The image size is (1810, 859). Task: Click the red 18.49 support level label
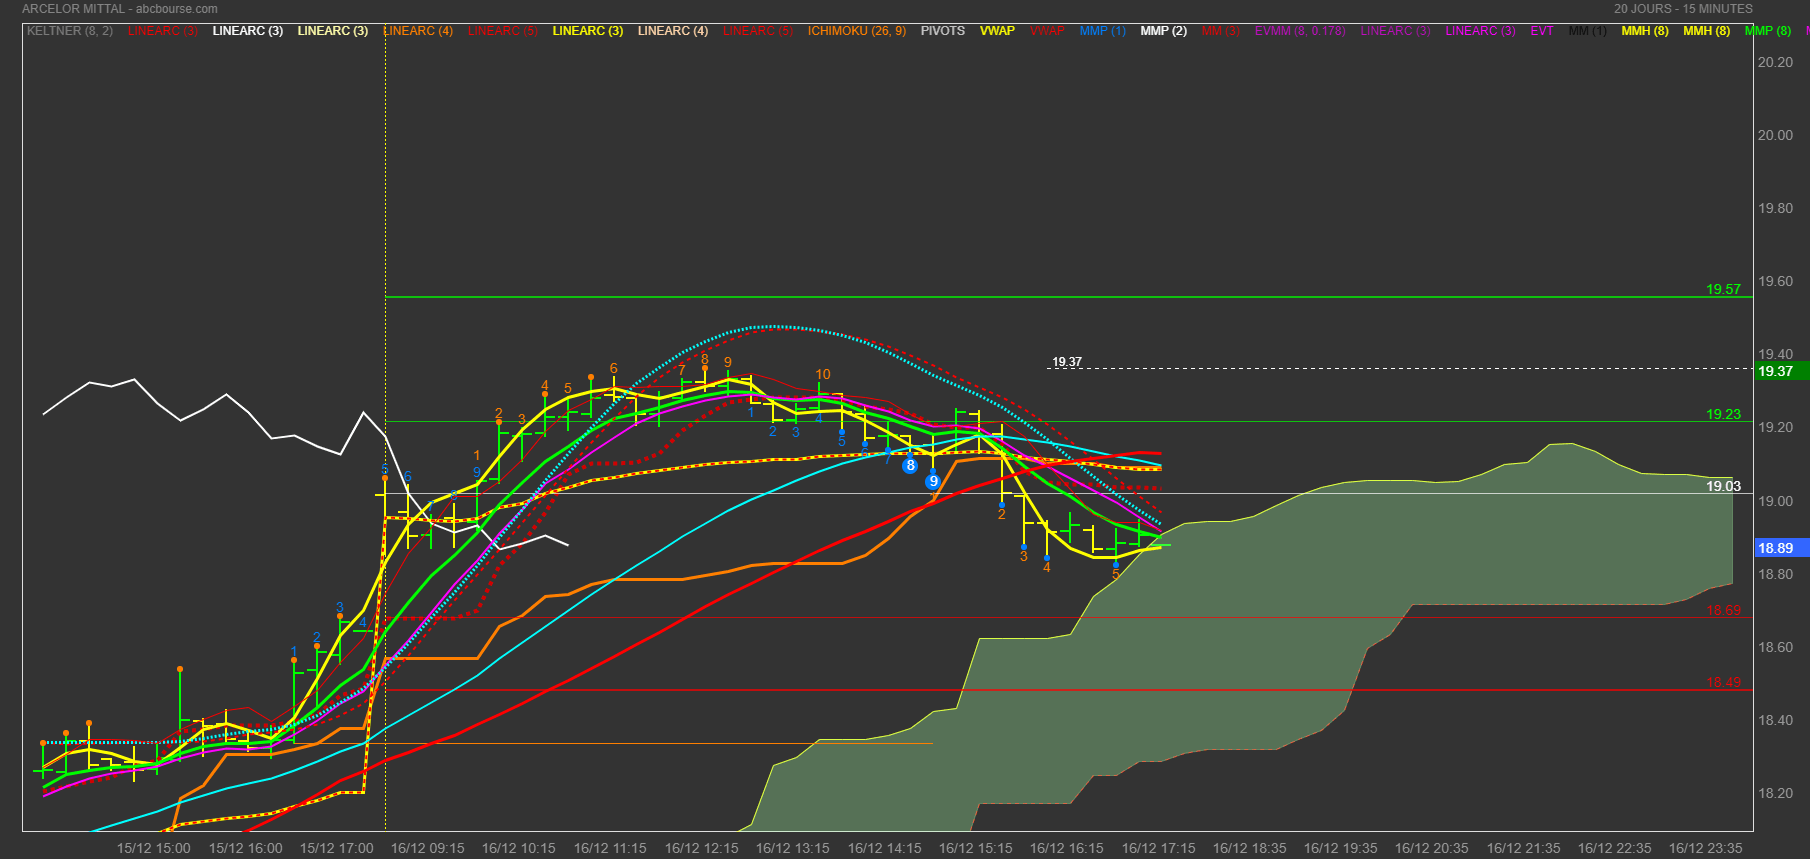coord(1723,683)
